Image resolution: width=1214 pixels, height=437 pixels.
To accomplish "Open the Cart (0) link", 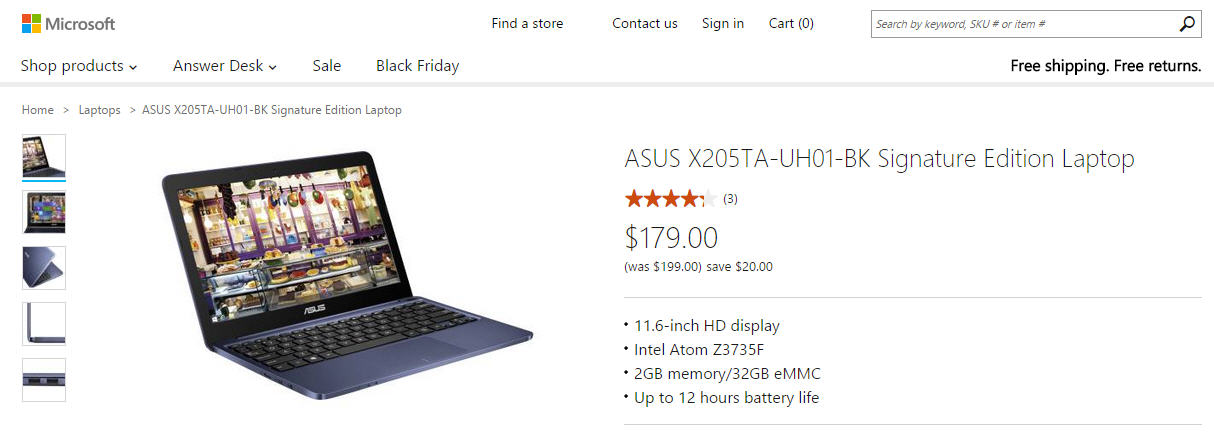I will coord(791,24).
